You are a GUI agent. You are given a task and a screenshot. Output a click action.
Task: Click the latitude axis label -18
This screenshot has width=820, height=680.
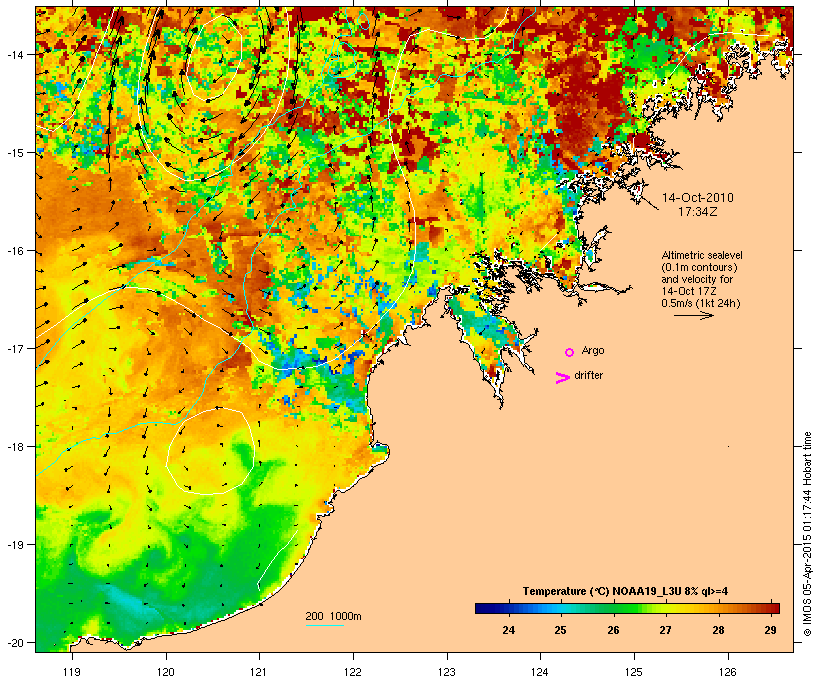click(15, 446)
